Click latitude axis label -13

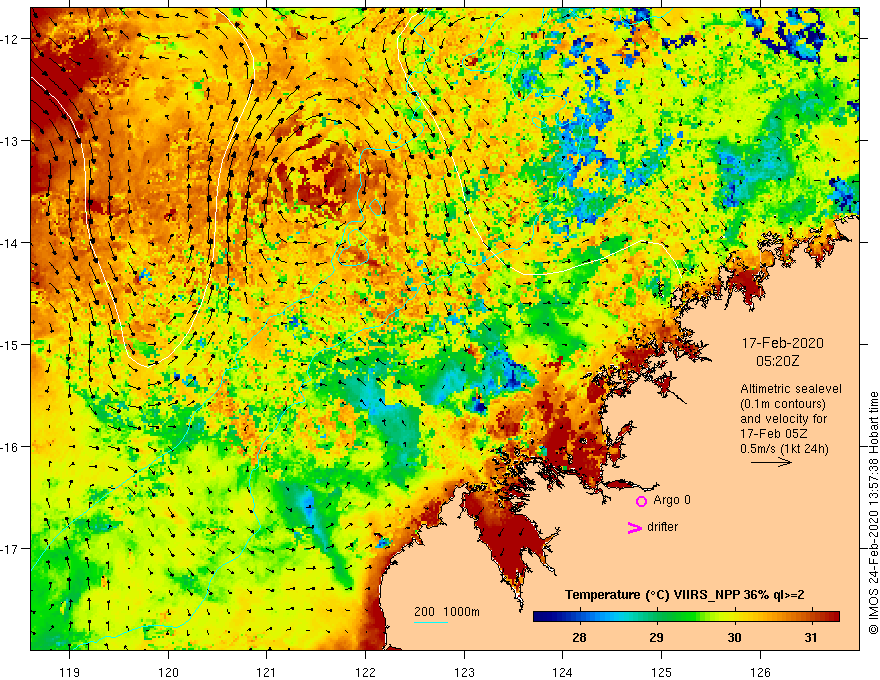coord(10,141)
